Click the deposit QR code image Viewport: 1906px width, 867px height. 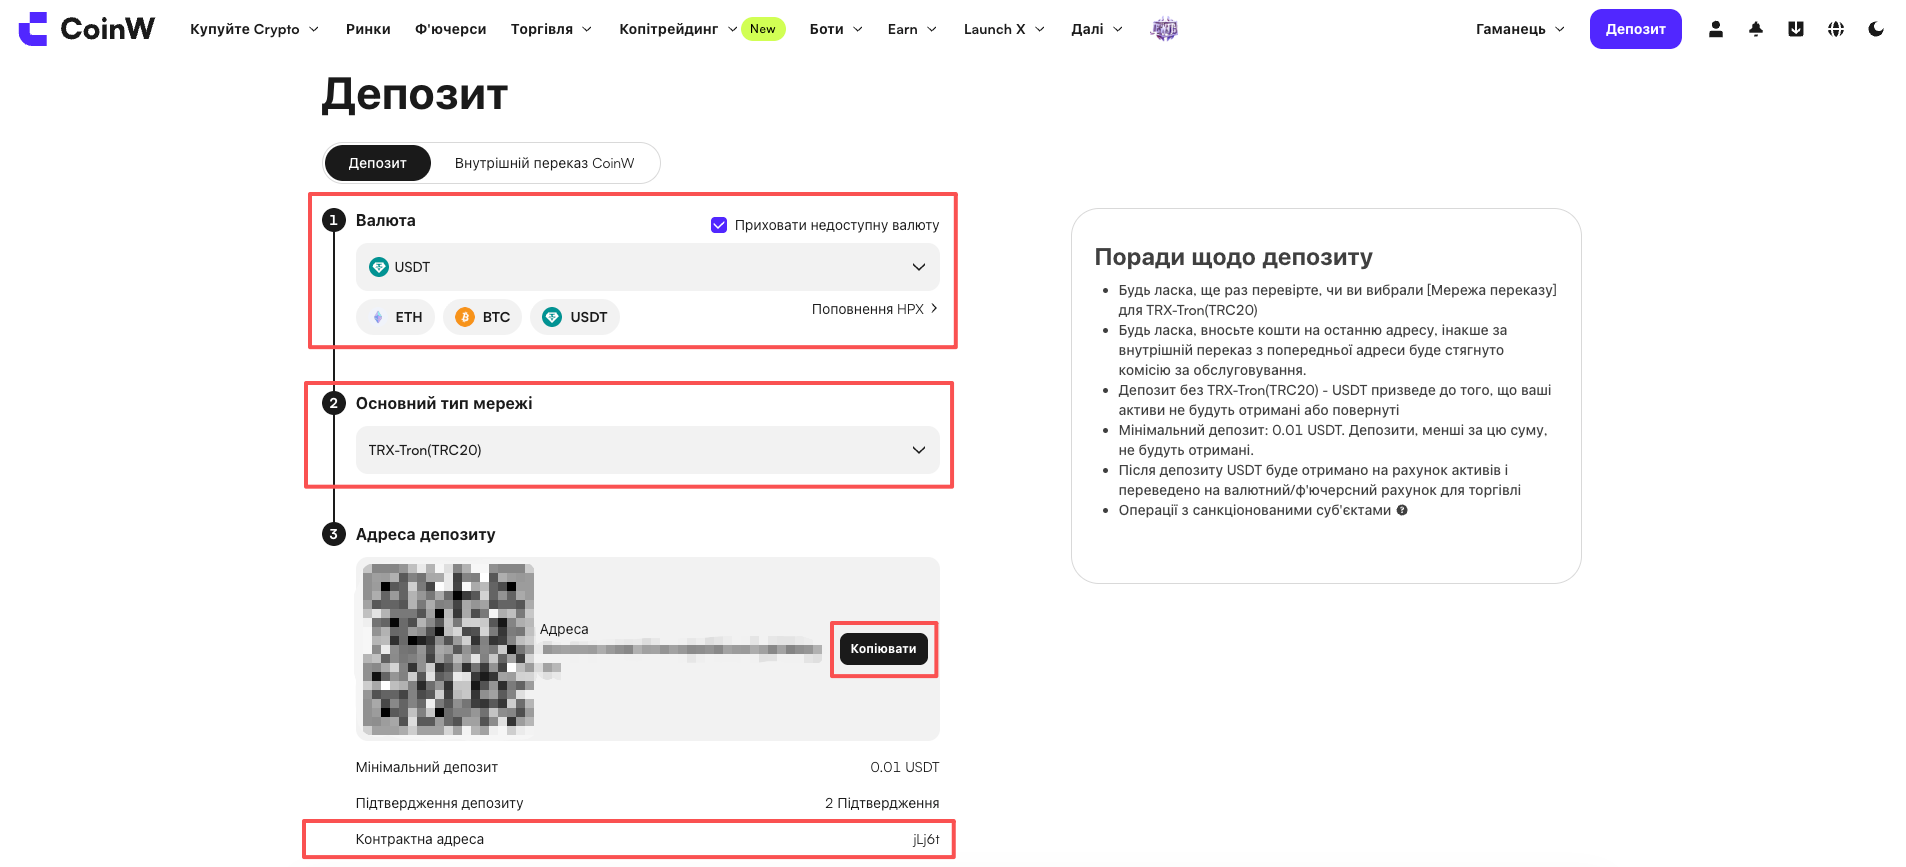(x=448, y=649)
